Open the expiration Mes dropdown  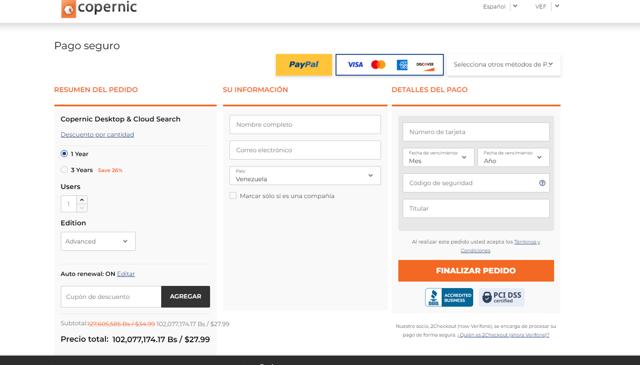(438, 157)
